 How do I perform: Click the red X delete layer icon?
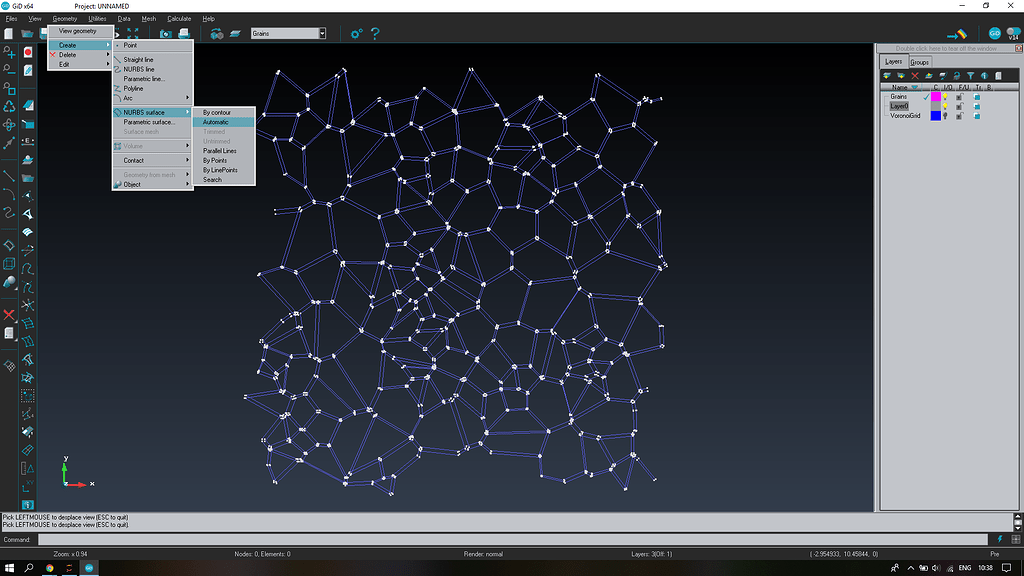(914, 76)
